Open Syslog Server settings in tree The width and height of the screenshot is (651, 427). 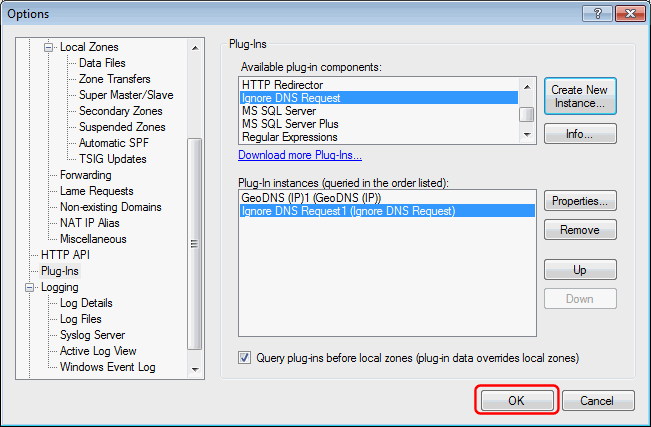pyautogui.click(x=92, y=335)
